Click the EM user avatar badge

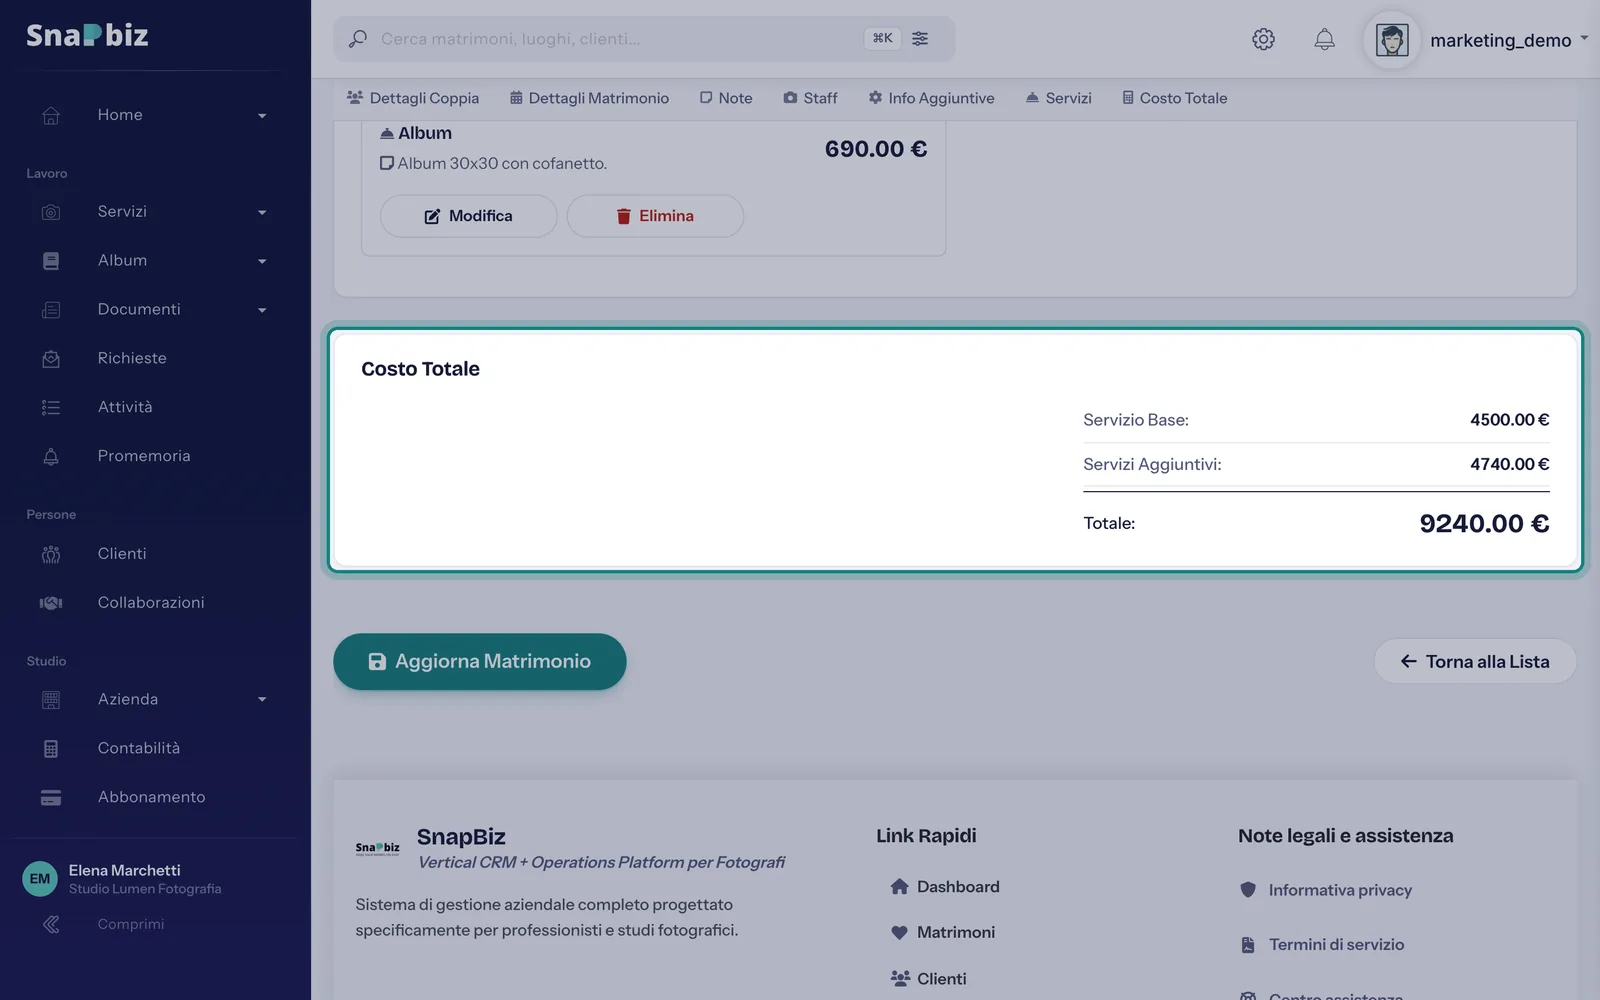[x=40, y=879]
